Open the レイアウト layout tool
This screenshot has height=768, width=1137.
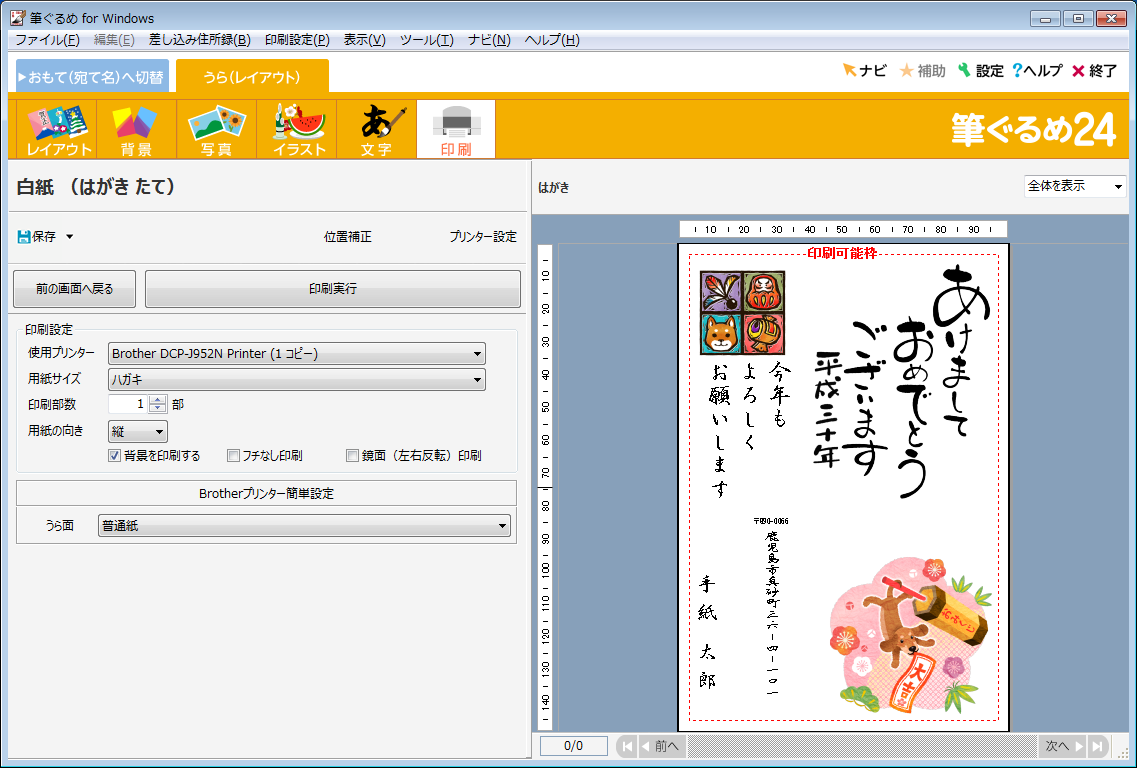pyautogui.click(x=57, y=130)
